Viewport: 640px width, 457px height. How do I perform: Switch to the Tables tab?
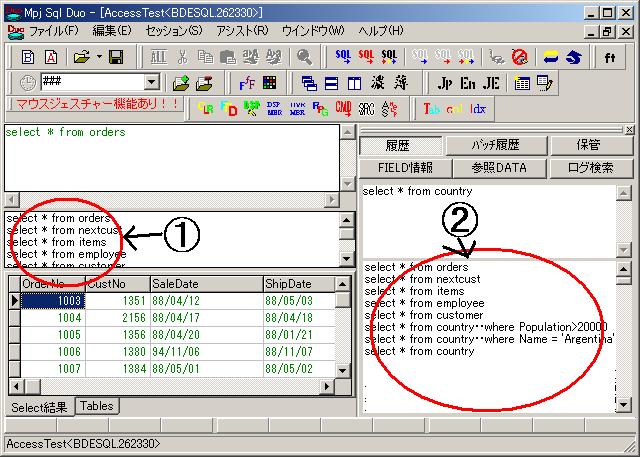click(x=97, y=406)
